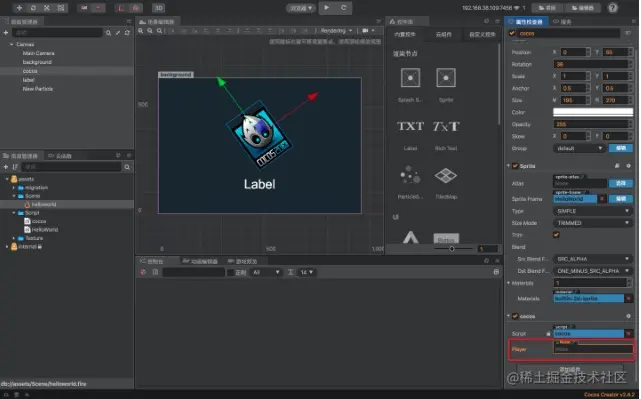Viewport: 641px width, 399px height.
Task: Open the Rendering dropdown in scene toolbar
Action: click(336, 31)
